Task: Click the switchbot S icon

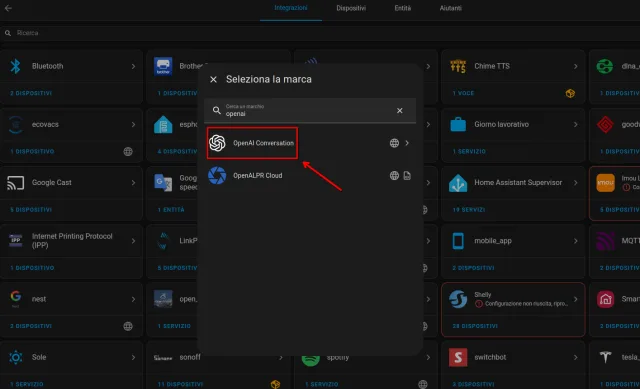Action: coord(458,358)
